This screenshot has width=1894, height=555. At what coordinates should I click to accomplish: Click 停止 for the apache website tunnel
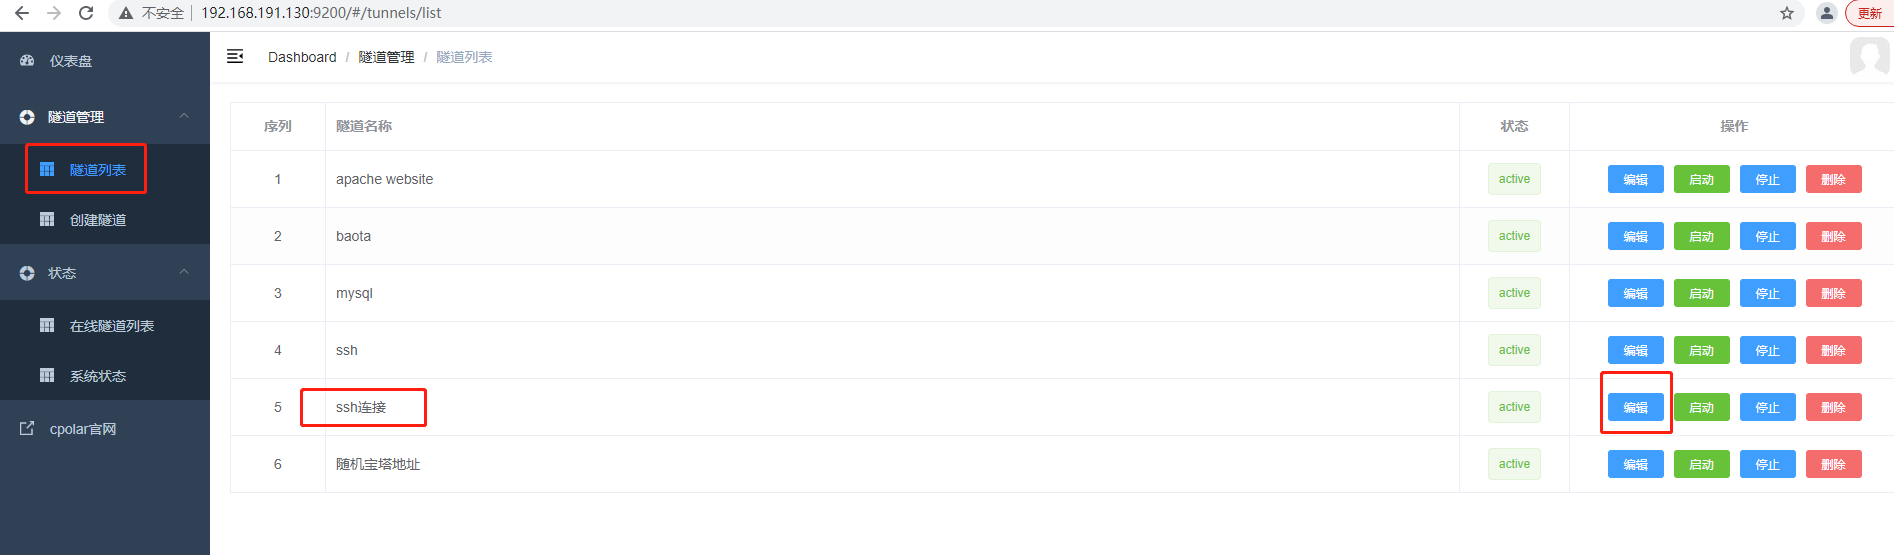[x=1767, y=179]
